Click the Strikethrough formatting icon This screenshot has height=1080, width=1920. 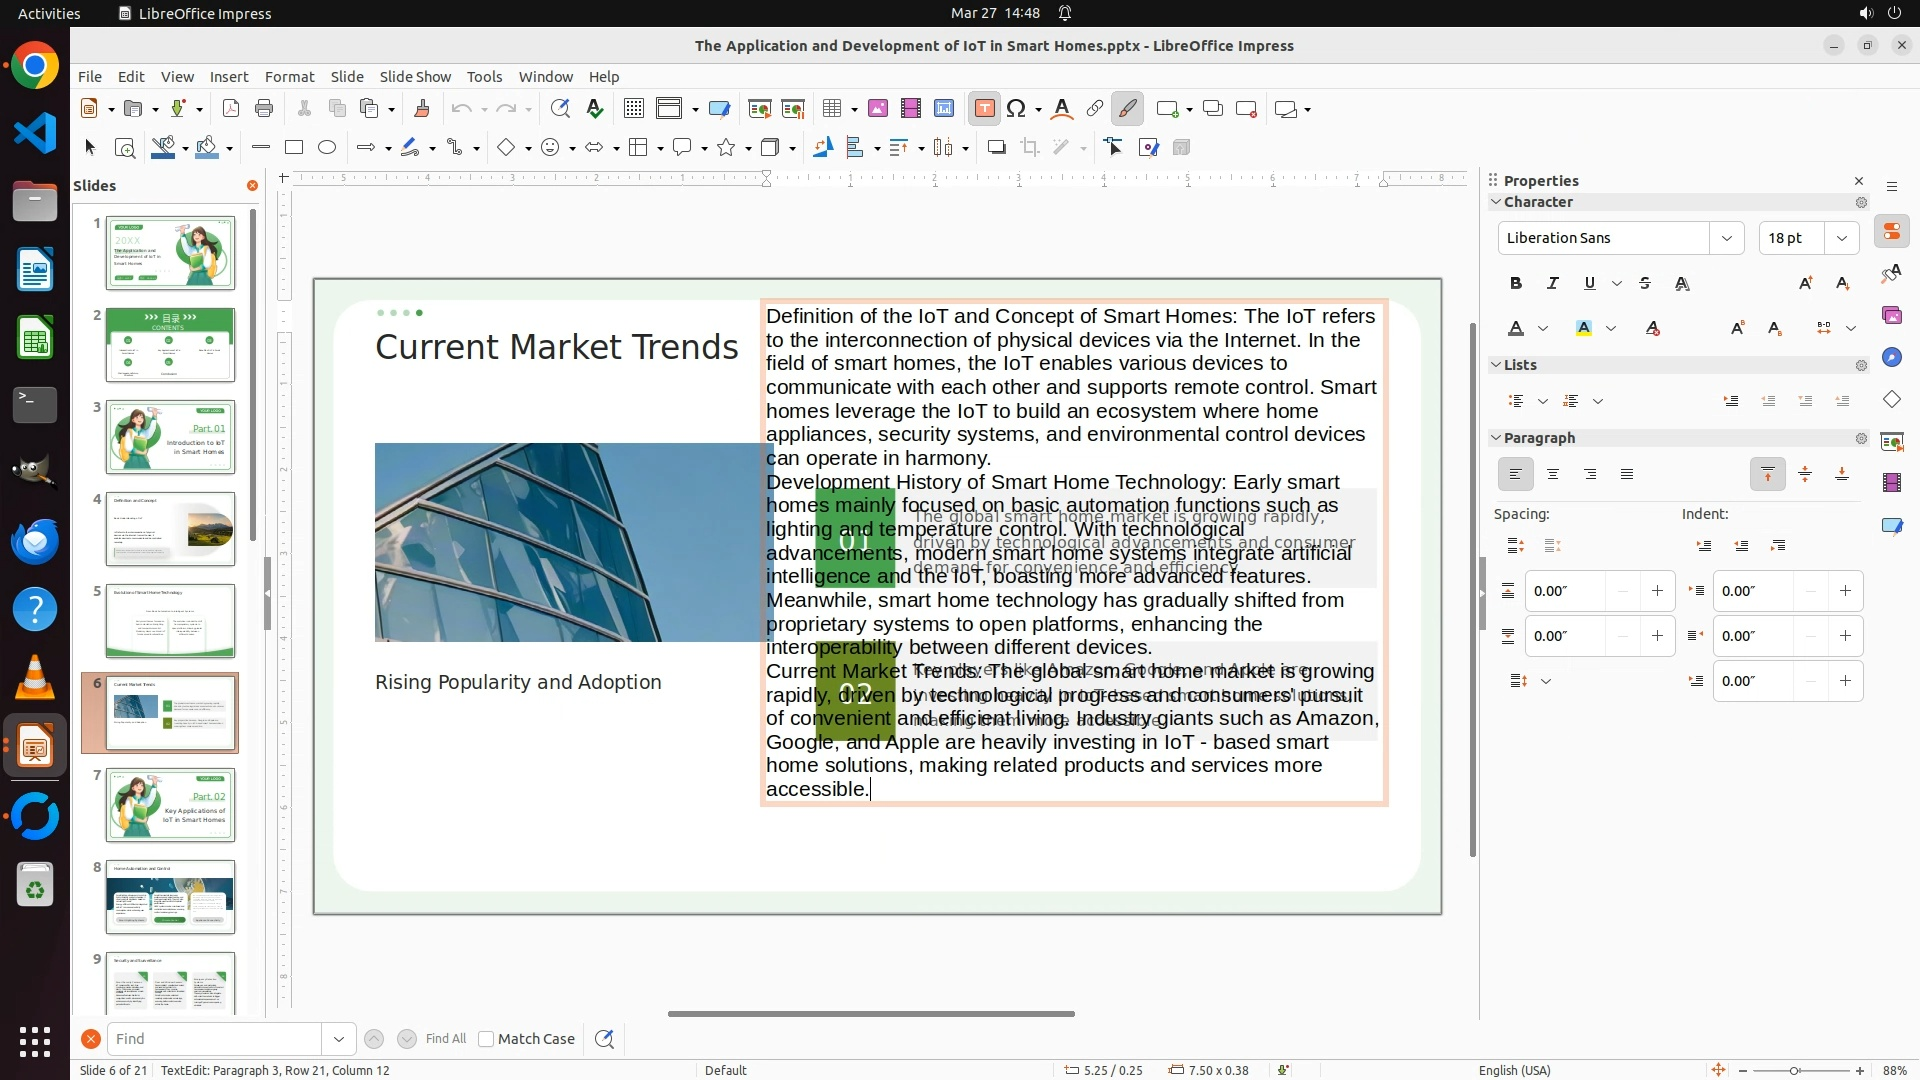1645,284
